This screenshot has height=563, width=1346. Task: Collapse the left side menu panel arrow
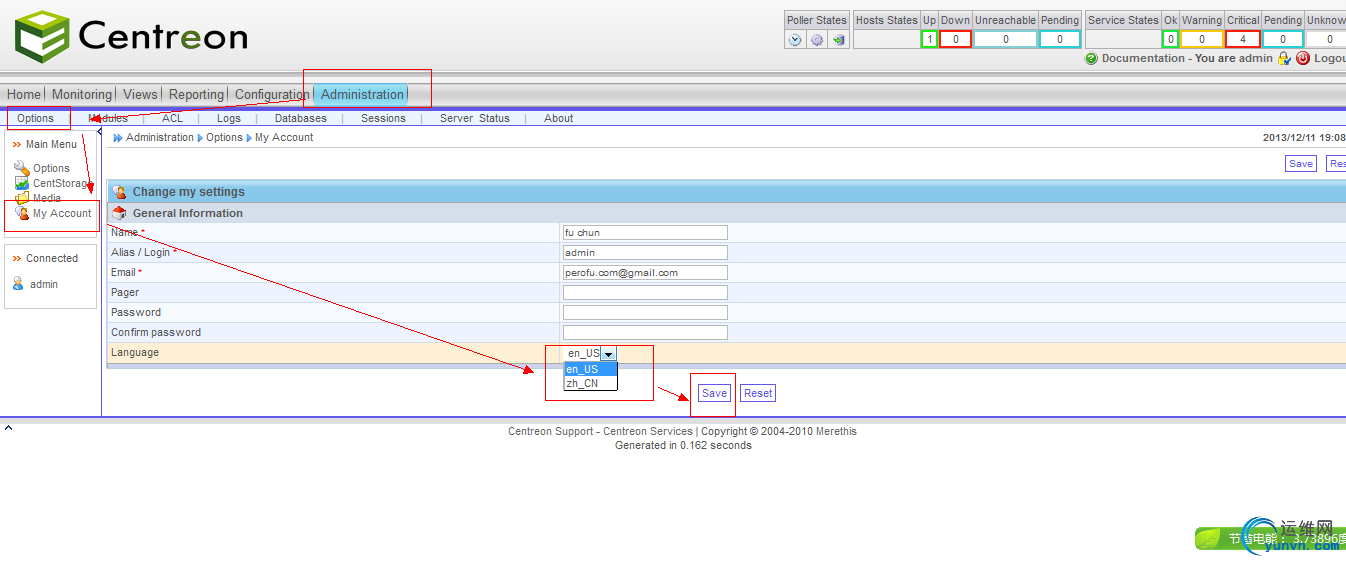[99, 131]
